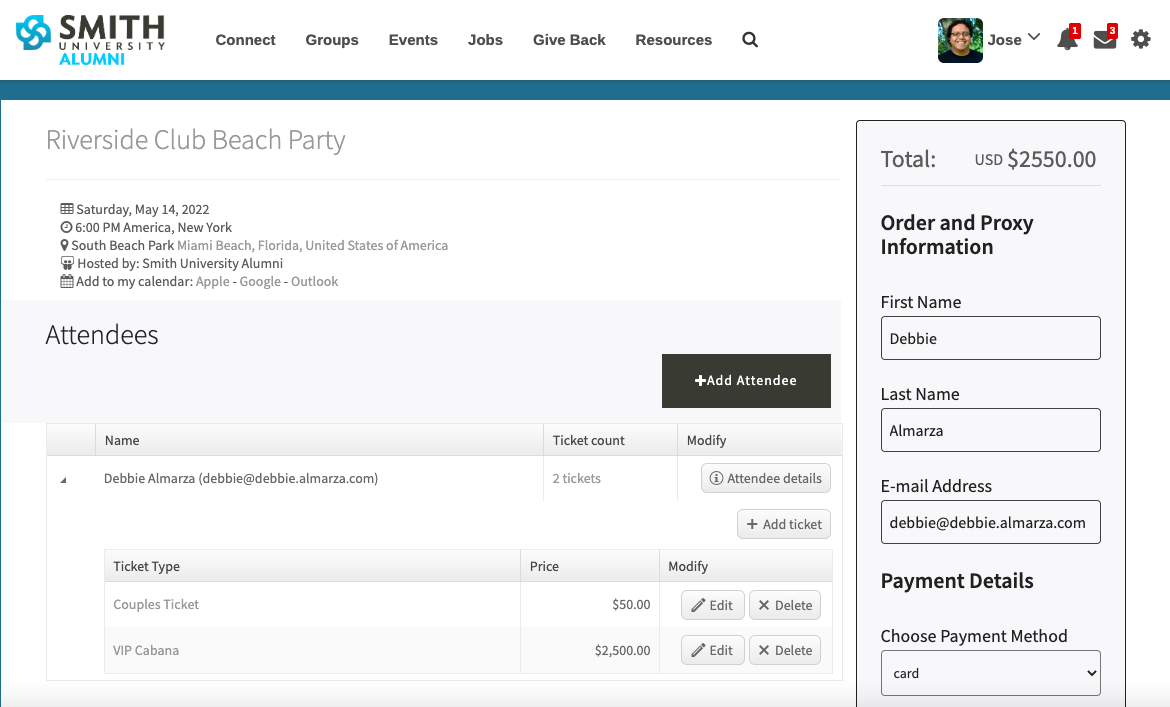Open the Choose Payment Method dropdown
The width and height of the screenshot is (1170, 707).
990,673
